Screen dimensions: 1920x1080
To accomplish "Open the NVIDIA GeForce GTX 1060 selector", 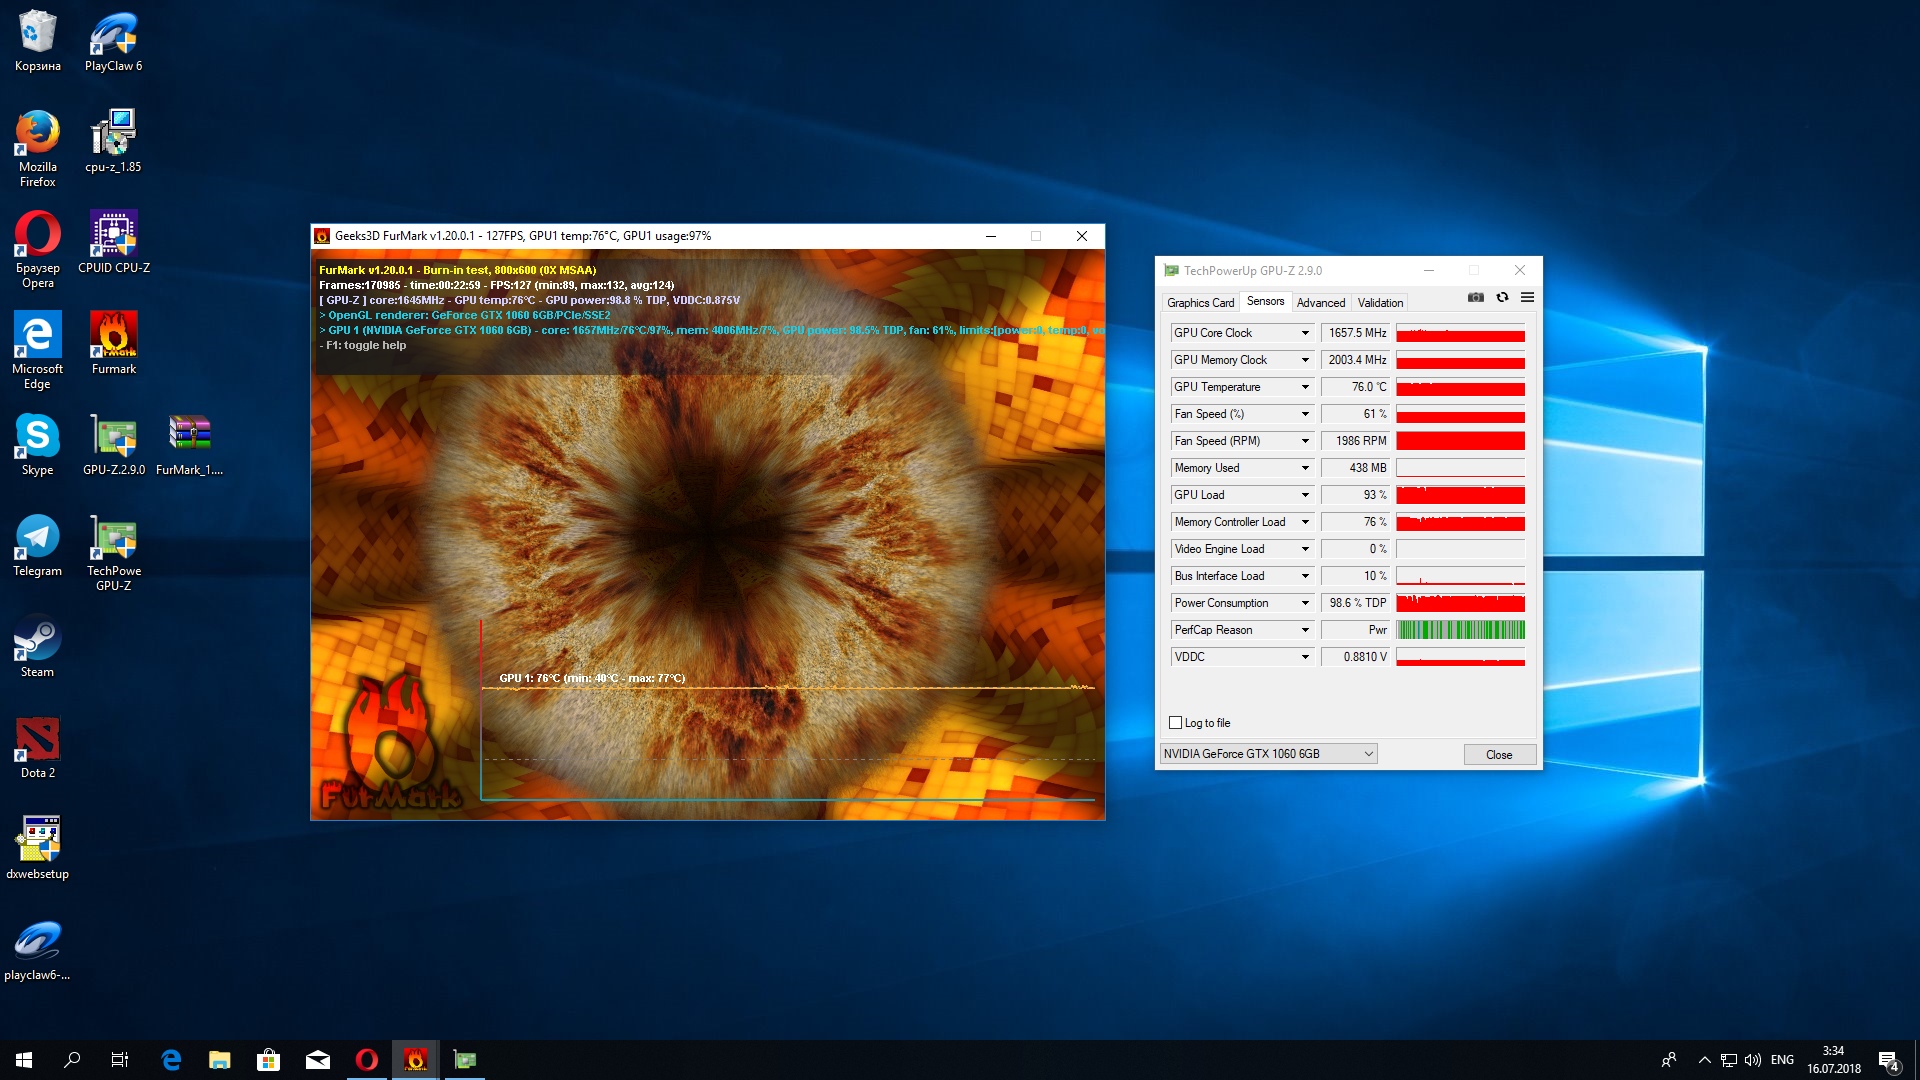I will pos(1268,754).
